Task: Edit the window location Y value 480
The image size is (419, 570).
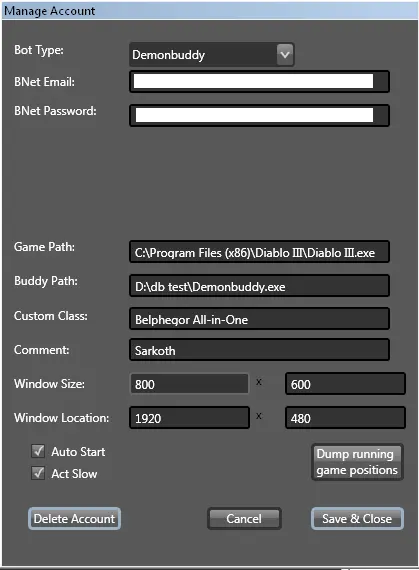Action: (x=345, y=418)
